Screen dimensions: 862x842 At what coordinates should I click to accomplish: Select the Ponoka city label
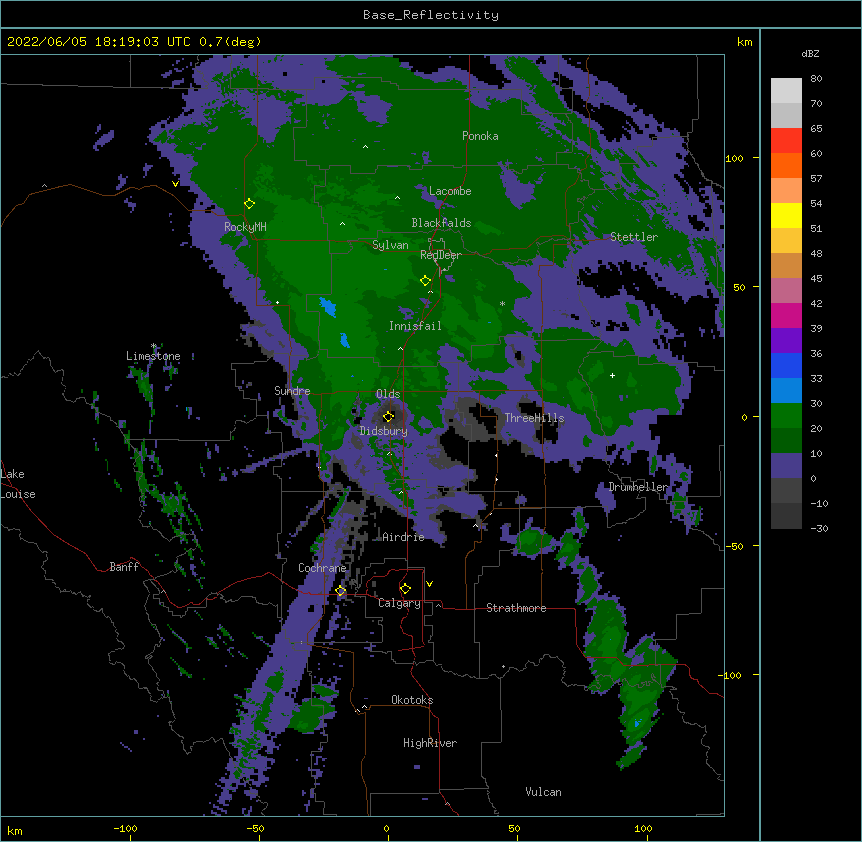480,136
